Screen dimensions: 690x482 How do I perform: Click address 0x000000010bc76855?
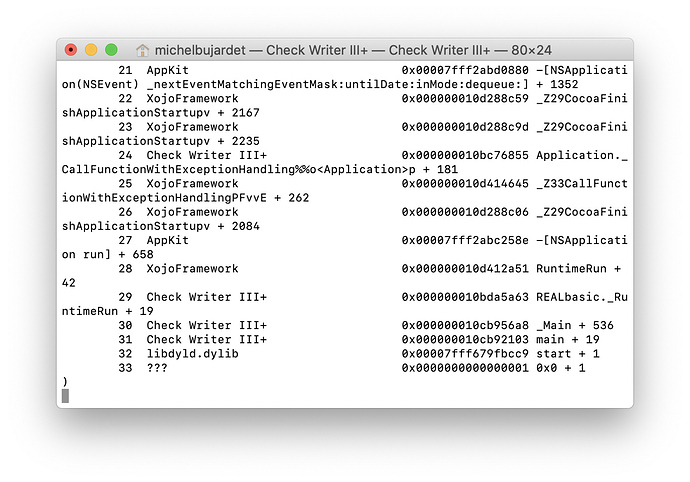click(465, 155)
